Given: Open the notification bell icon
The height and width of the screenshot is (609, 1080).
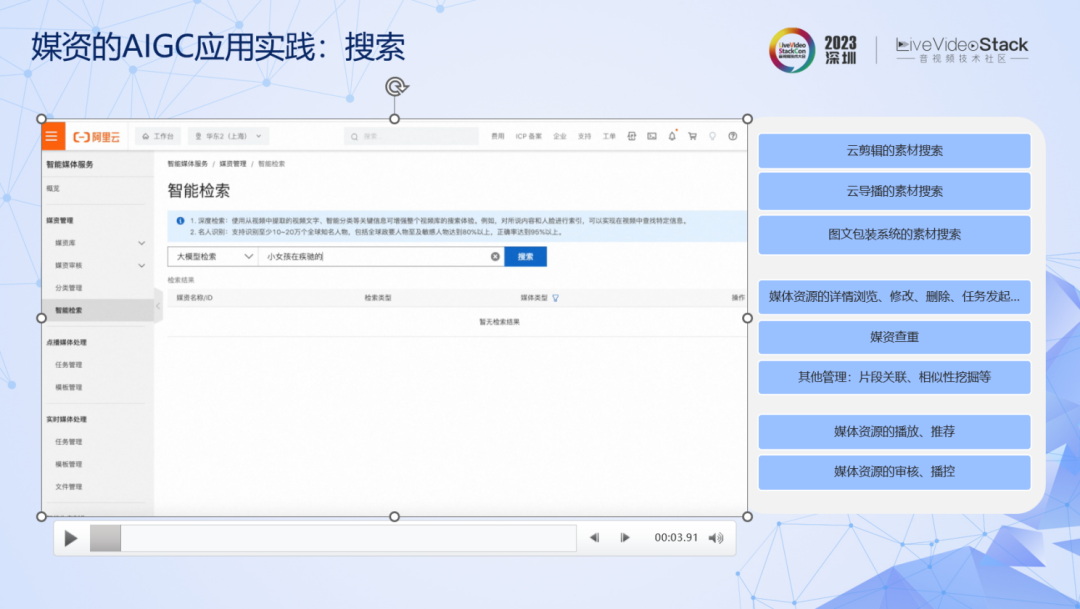Looking at the screenshot, I should [x=672, y=136].
